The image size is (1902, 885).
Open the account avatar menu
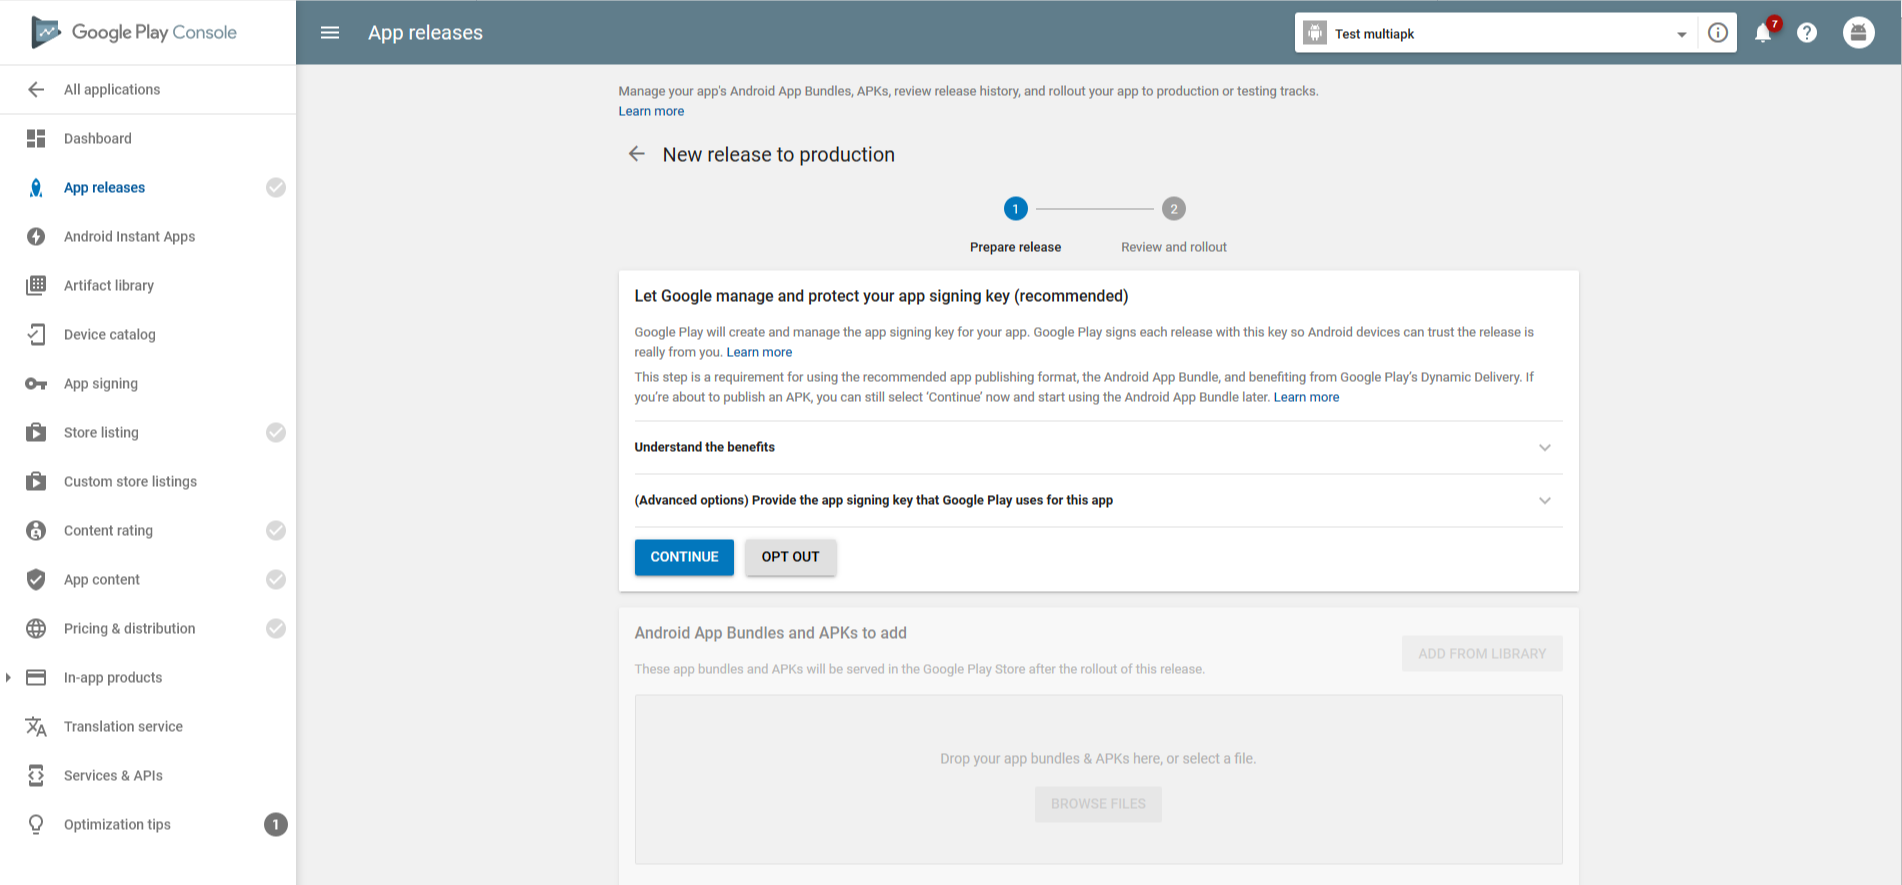(1858, 33)
